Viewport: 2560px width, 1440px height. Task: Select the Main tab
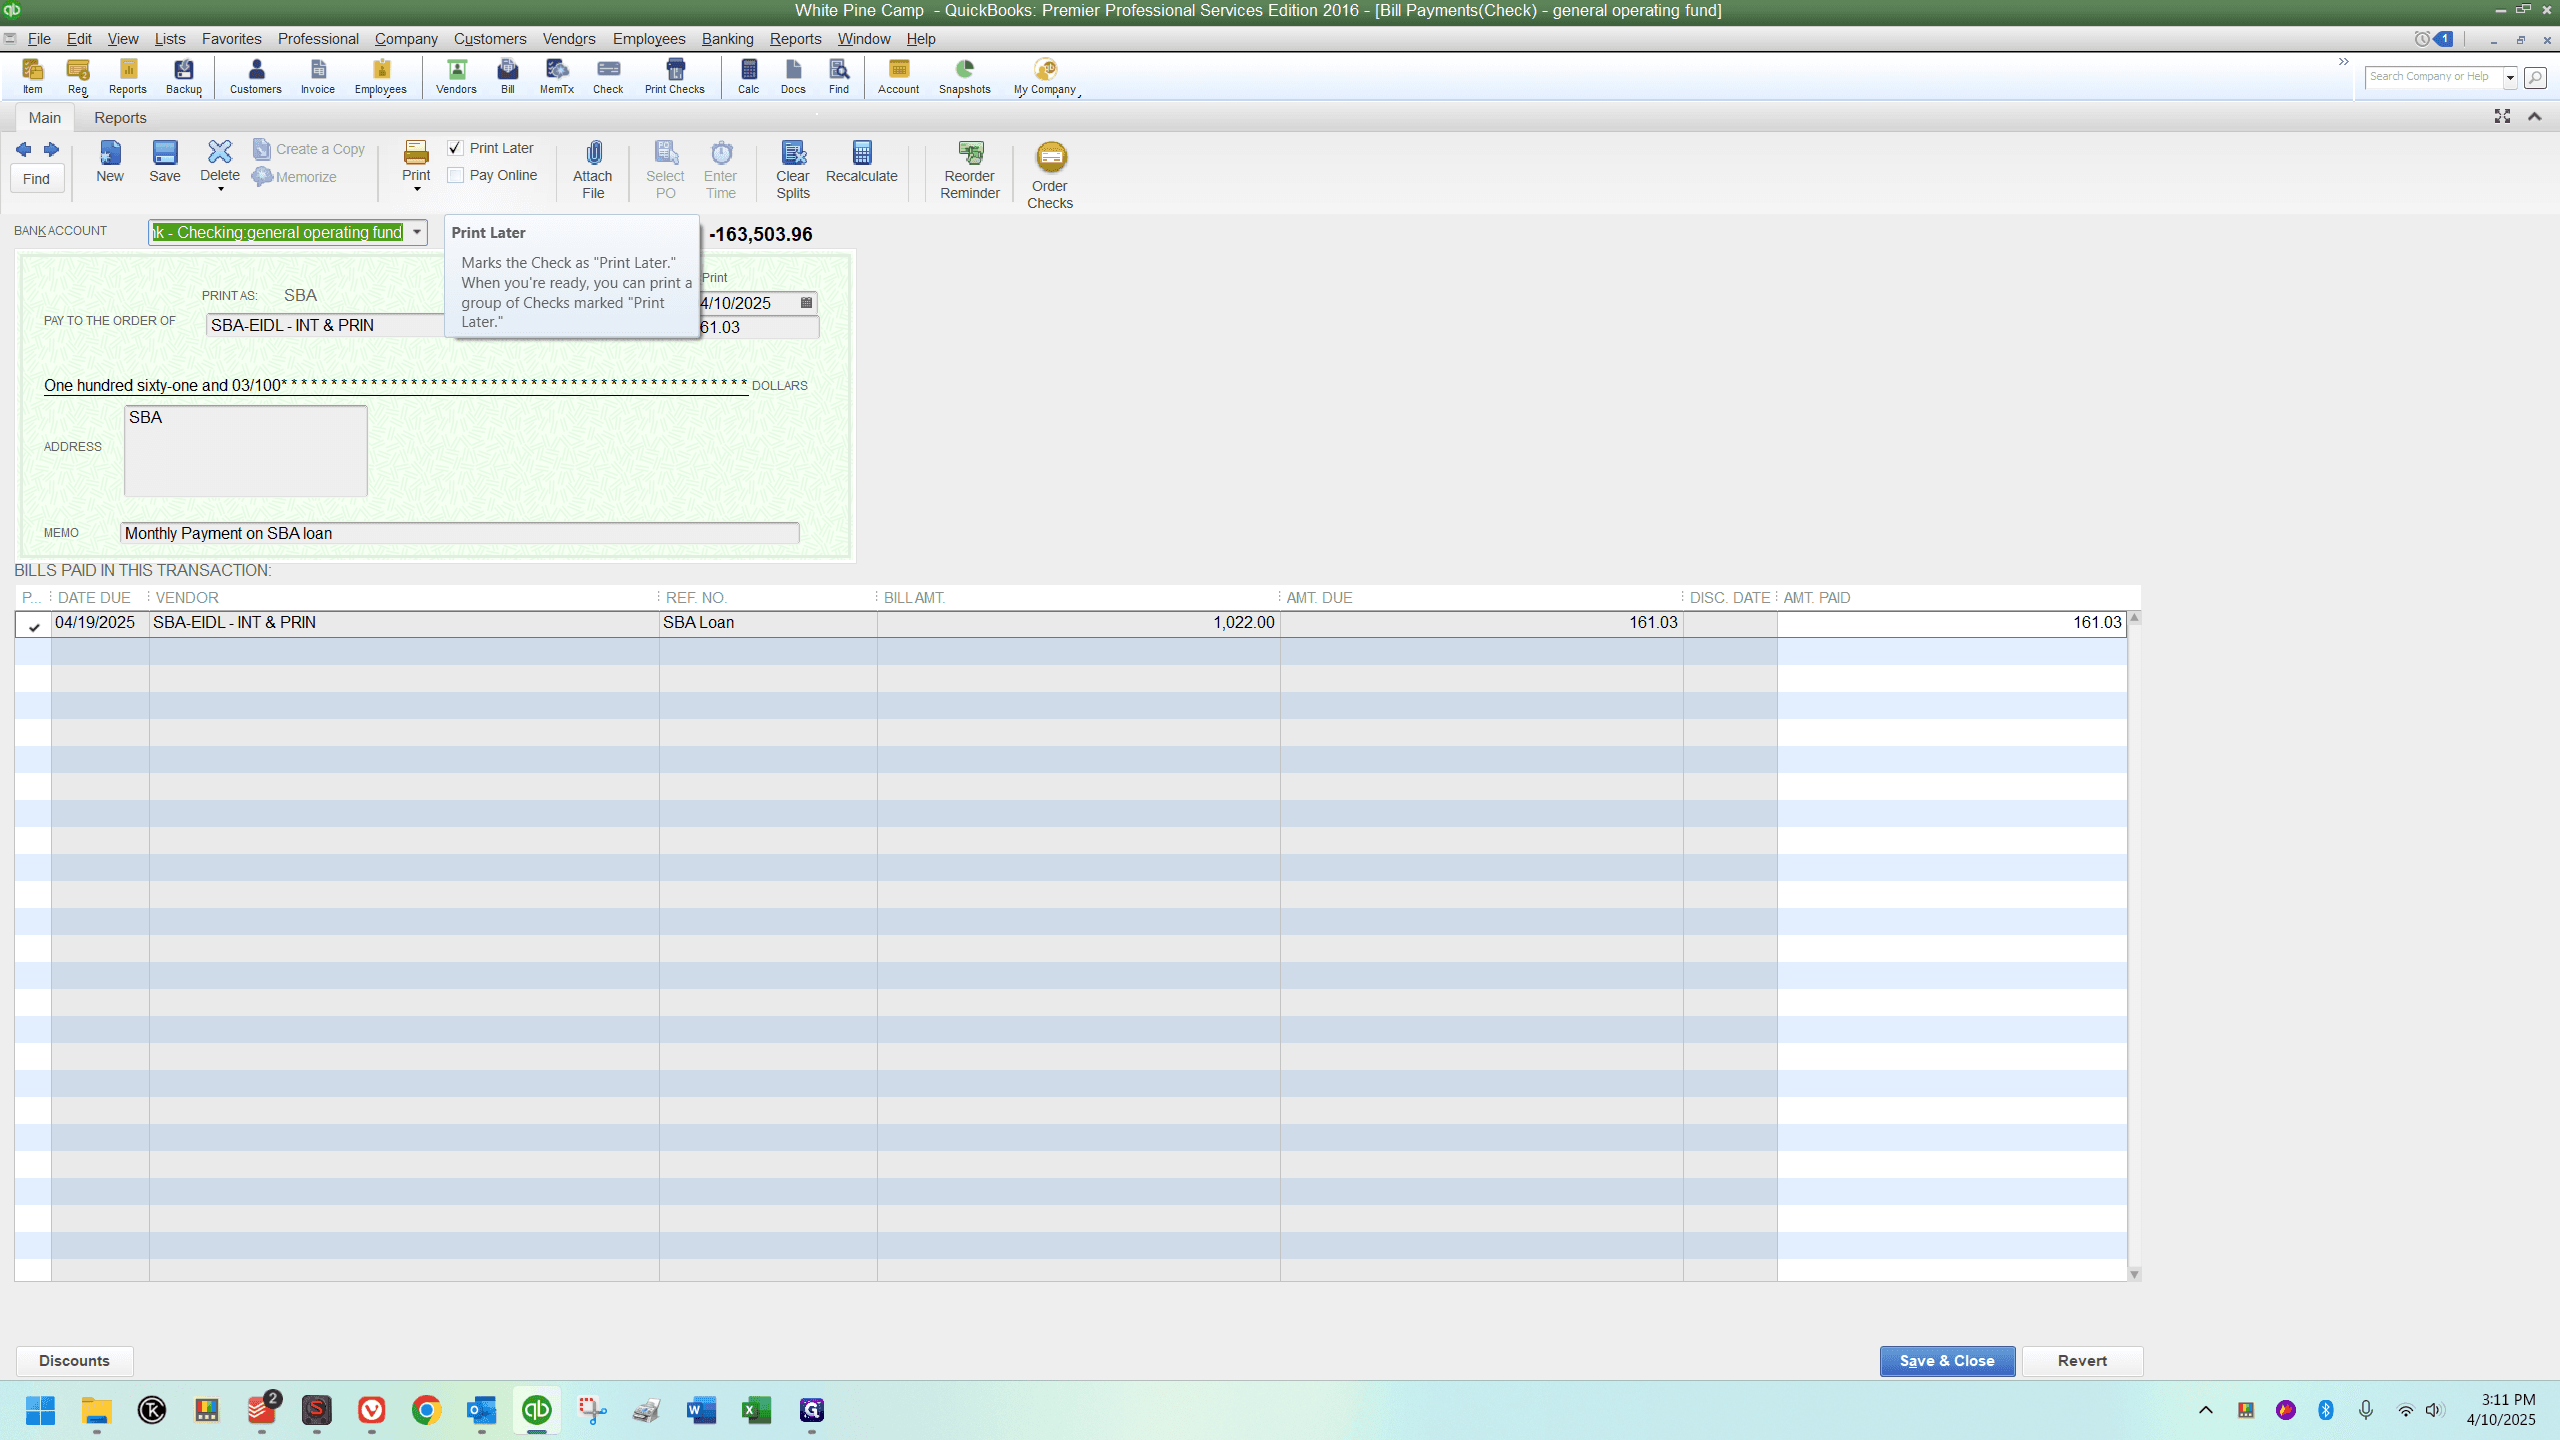coord(45,118)
